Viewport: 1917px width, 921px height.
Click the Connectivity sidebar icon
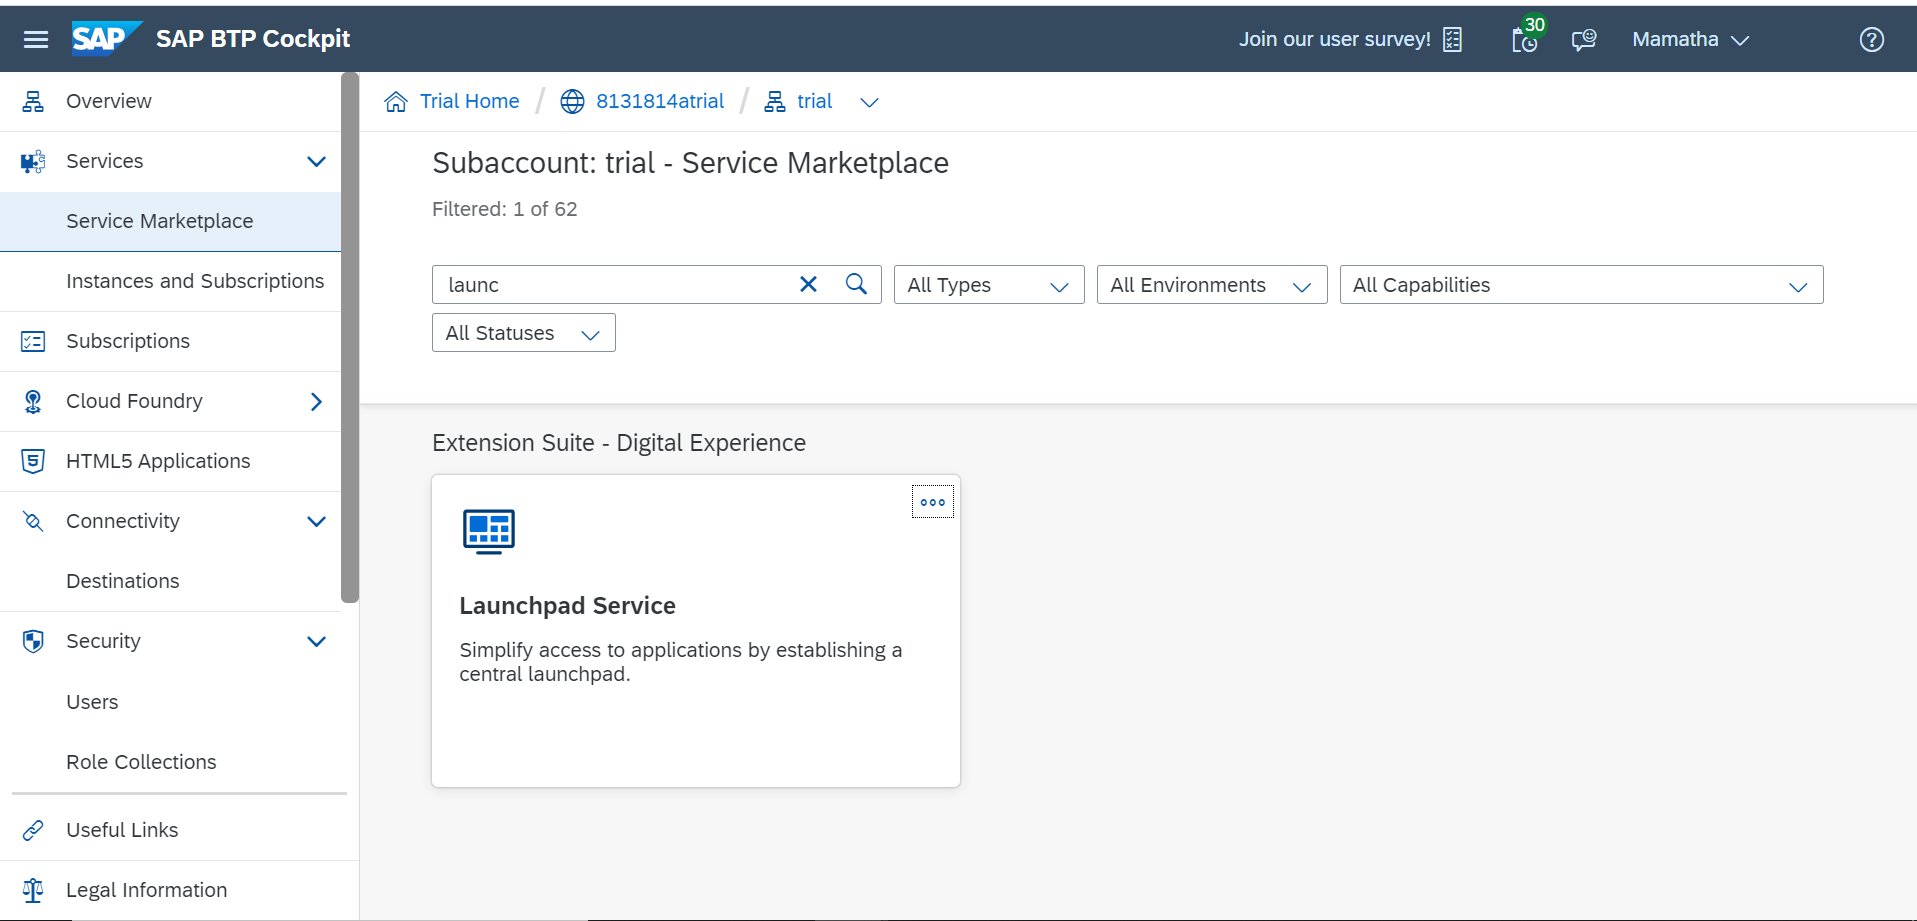[x=33, y=521]
